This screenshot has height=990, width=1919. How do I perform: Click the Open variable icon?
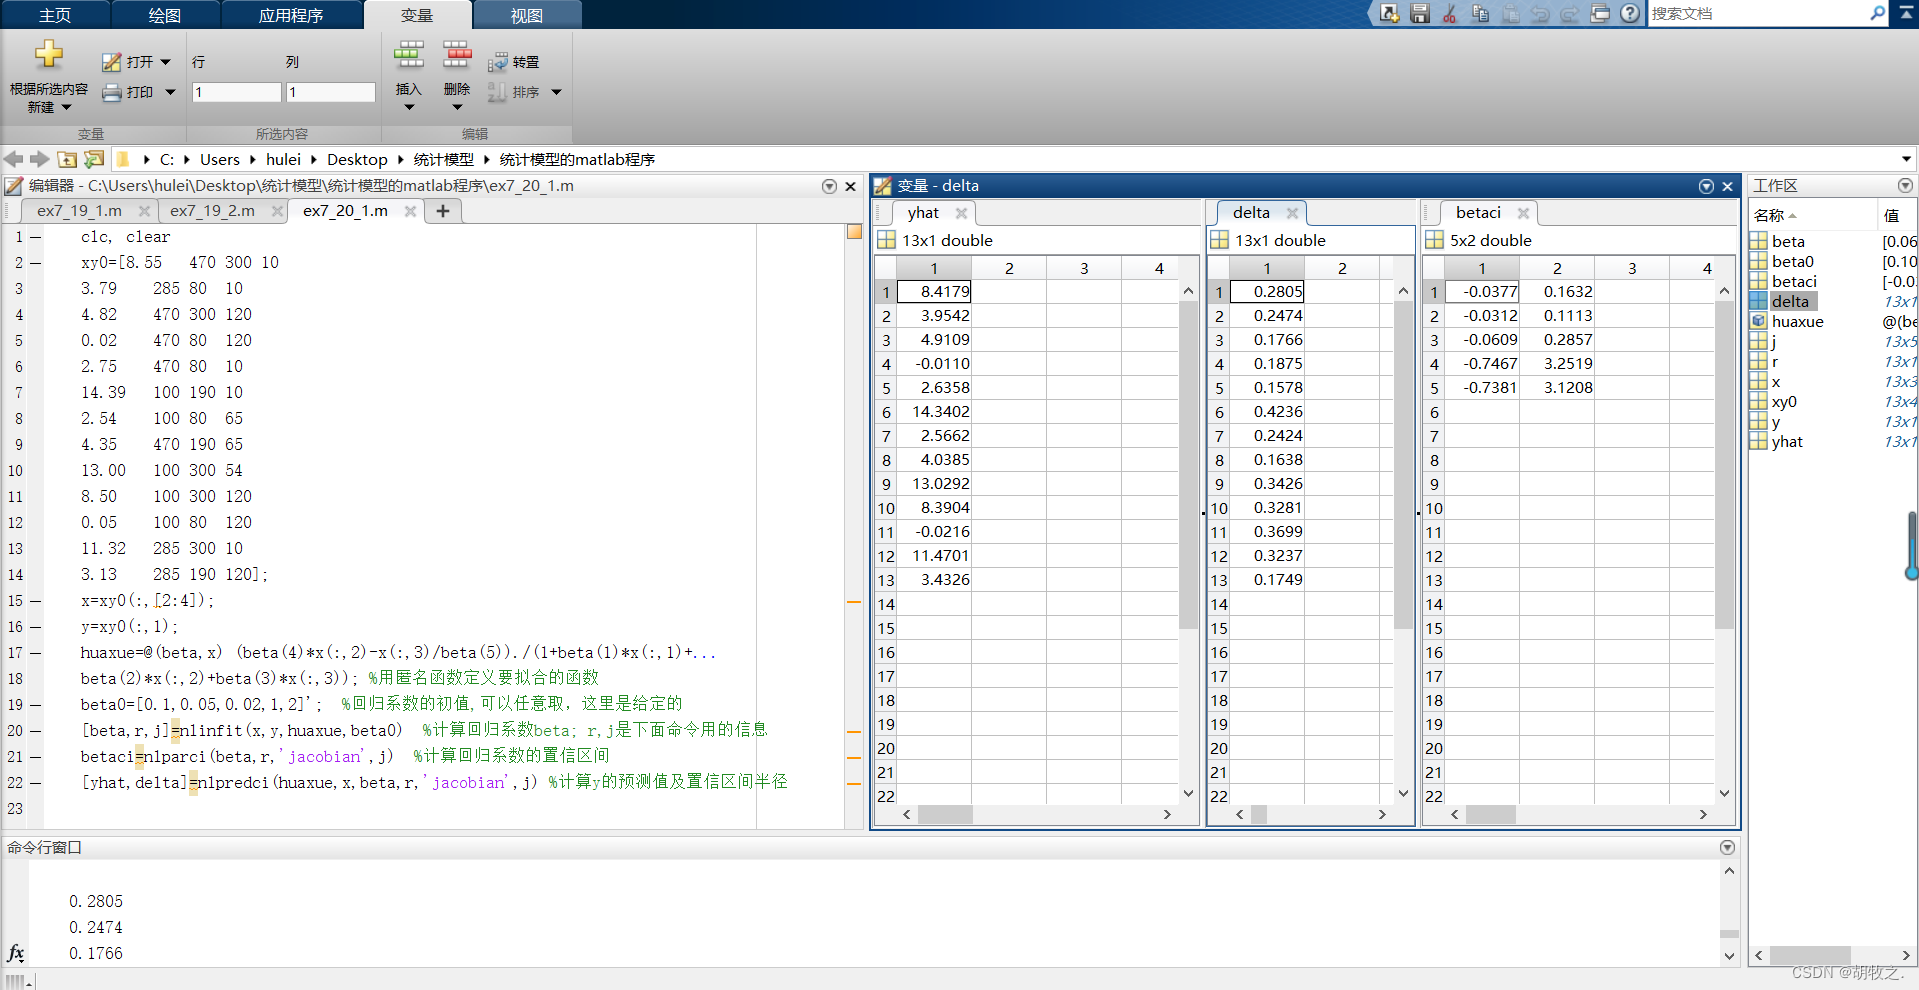coord(111,62)
